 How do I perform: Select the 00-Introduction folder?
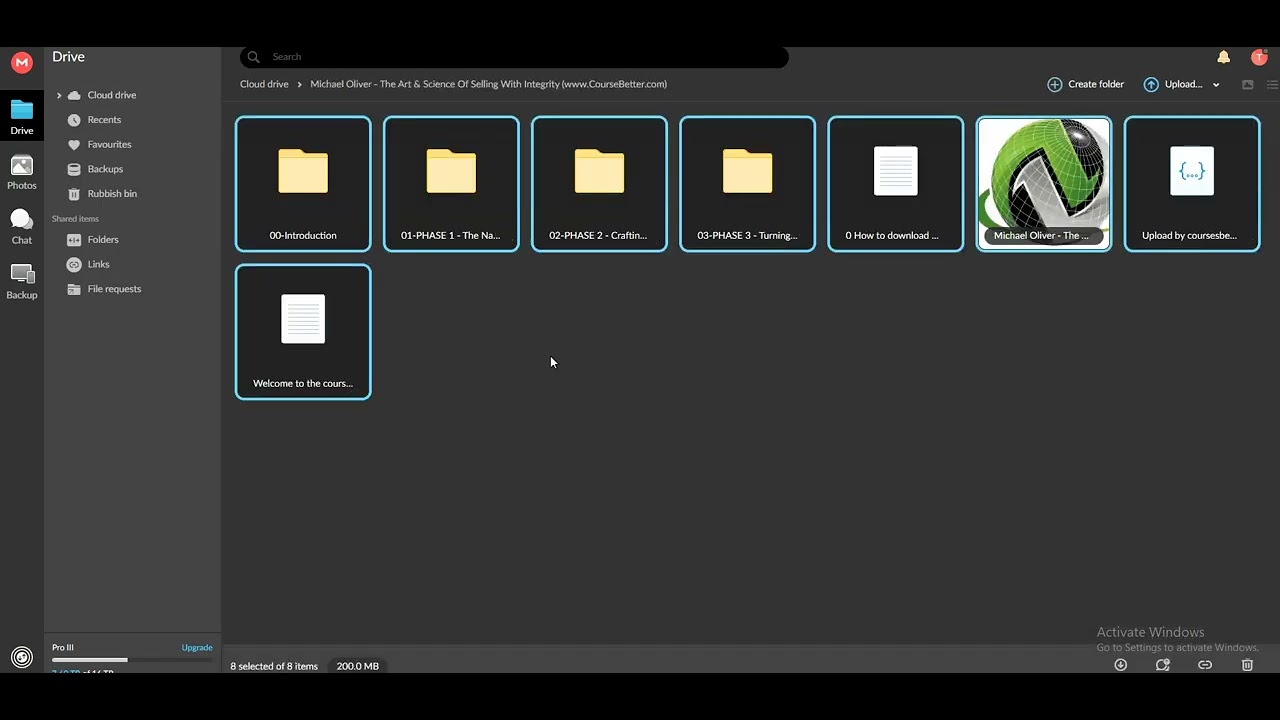303,184
